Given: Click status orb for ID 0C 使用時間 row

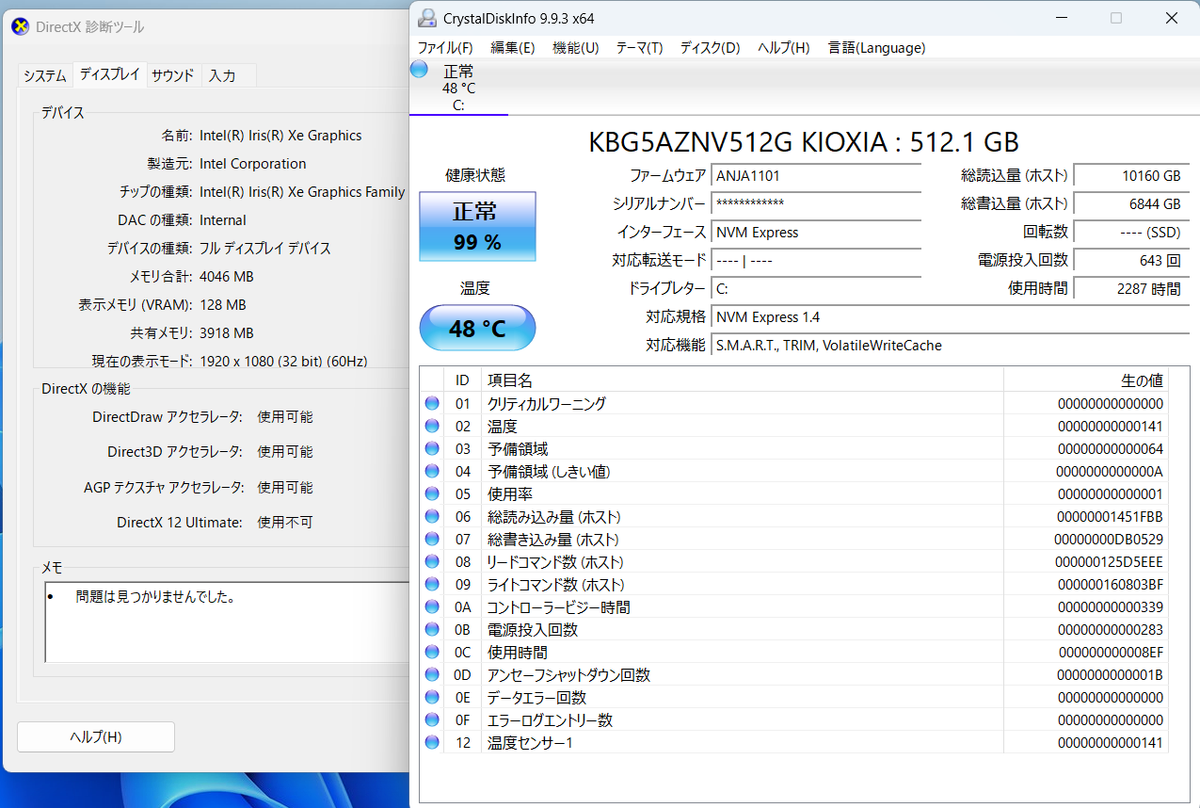Looking at the screenshot, I should click(432, 652).
